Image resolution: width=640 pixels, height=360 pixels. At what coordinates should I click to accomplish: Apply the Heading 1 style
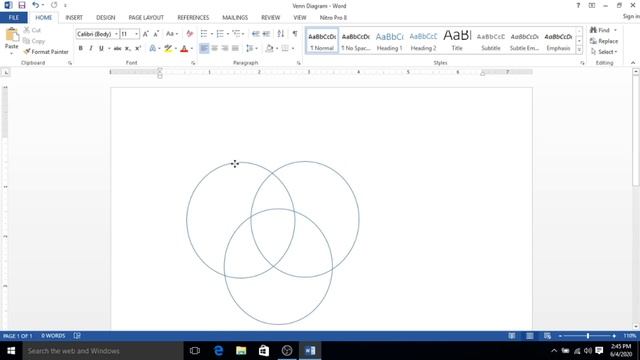[x=389, y=41]
